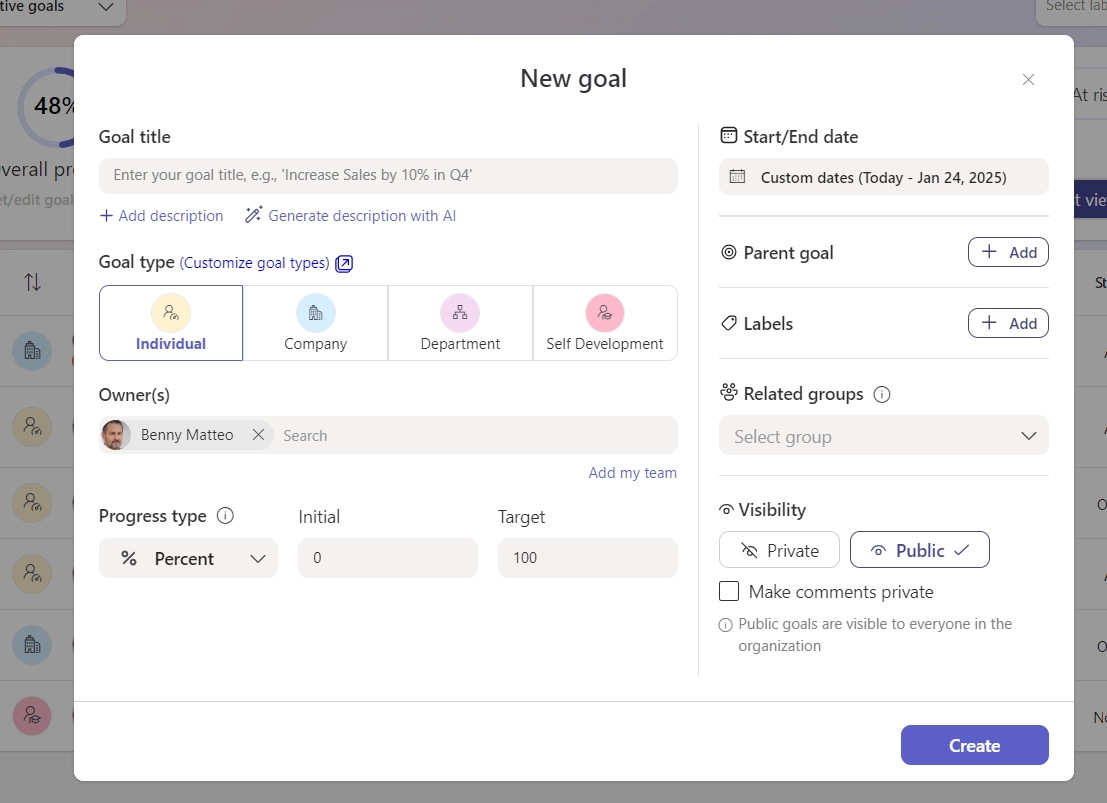Viewport: 1107px width, 803px height.
Task: Click the Add my team link
Action: click(x=632, y=472)
